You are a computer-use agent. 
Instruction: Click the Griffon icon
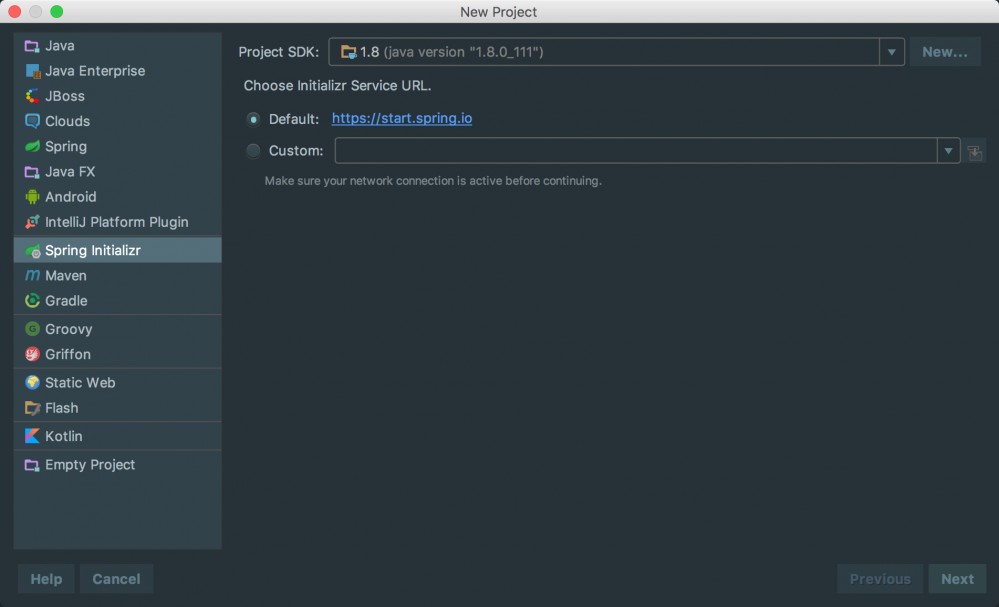pos(32,354)
